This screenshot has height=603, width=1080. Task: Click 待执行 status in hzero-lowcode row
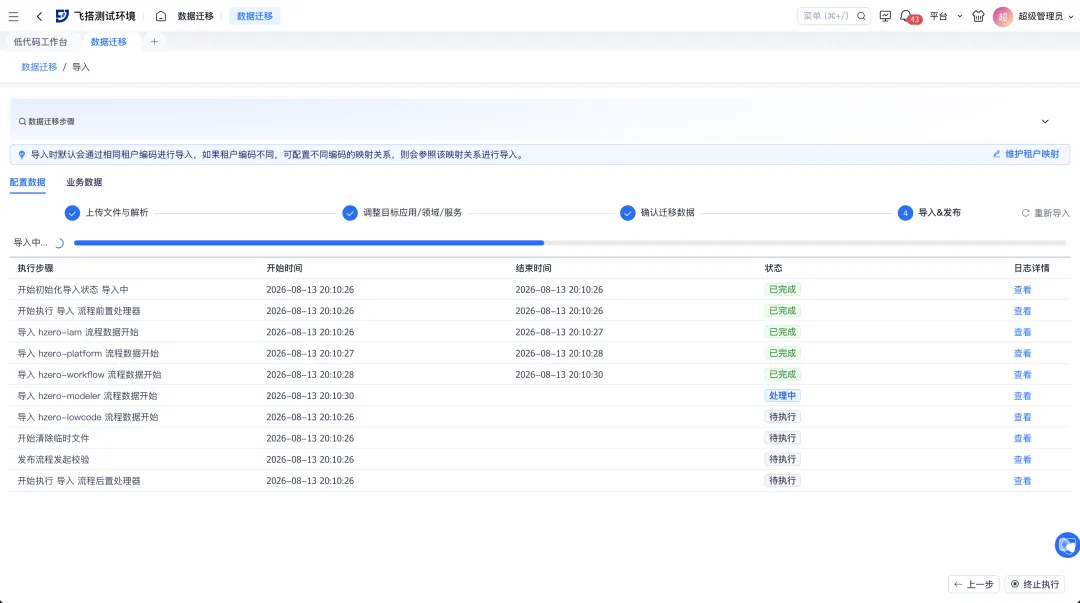point(782,417)
